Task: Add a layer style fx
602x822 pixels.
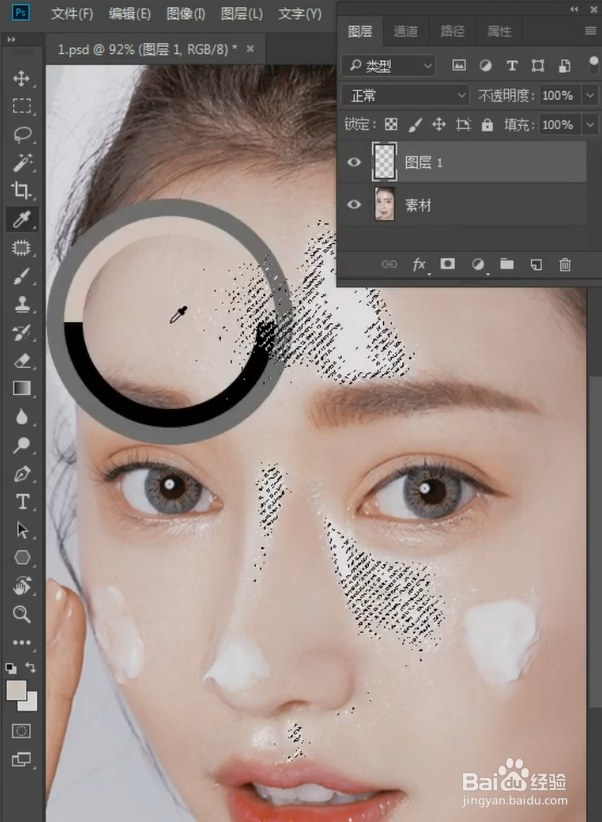Action: (x=419, y=264)
